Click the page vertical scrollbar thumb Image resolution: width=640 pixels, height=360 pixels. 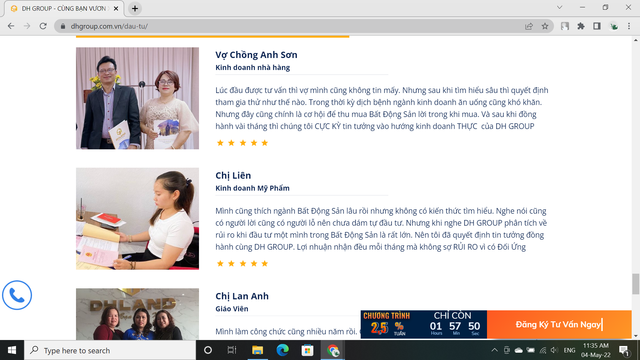coord(636,284)
